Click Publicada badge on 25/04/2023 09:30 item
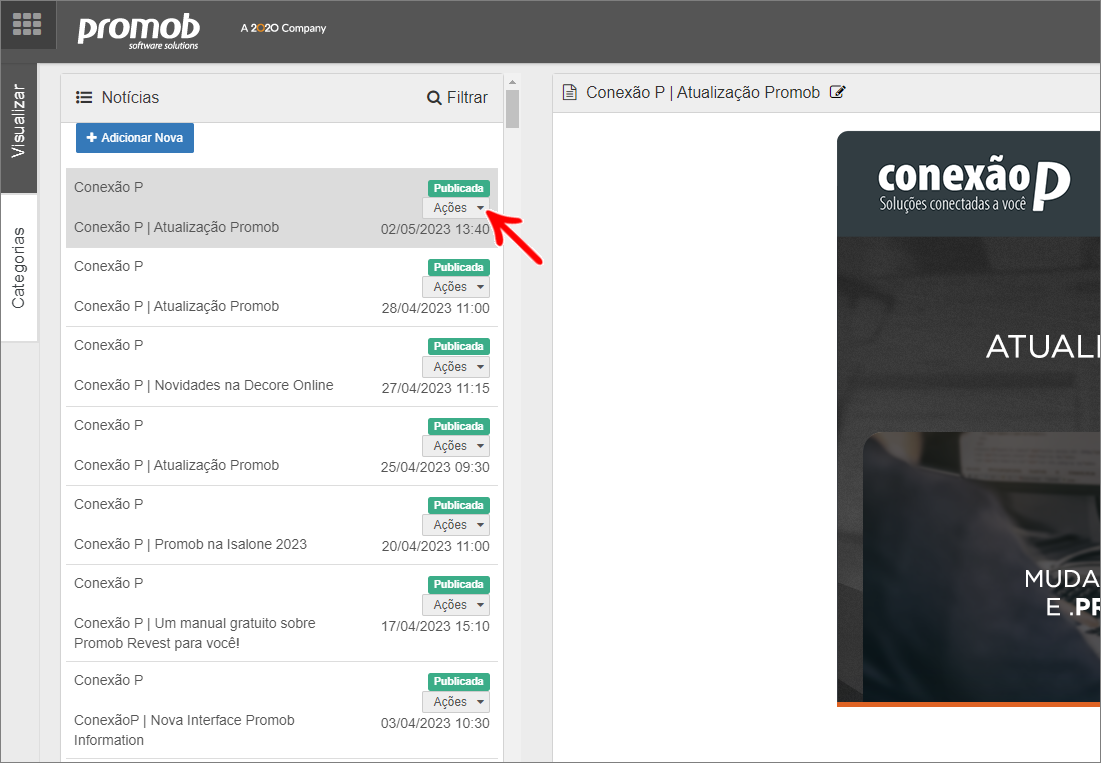1103x765 pixels. click(x=459, y=426)
